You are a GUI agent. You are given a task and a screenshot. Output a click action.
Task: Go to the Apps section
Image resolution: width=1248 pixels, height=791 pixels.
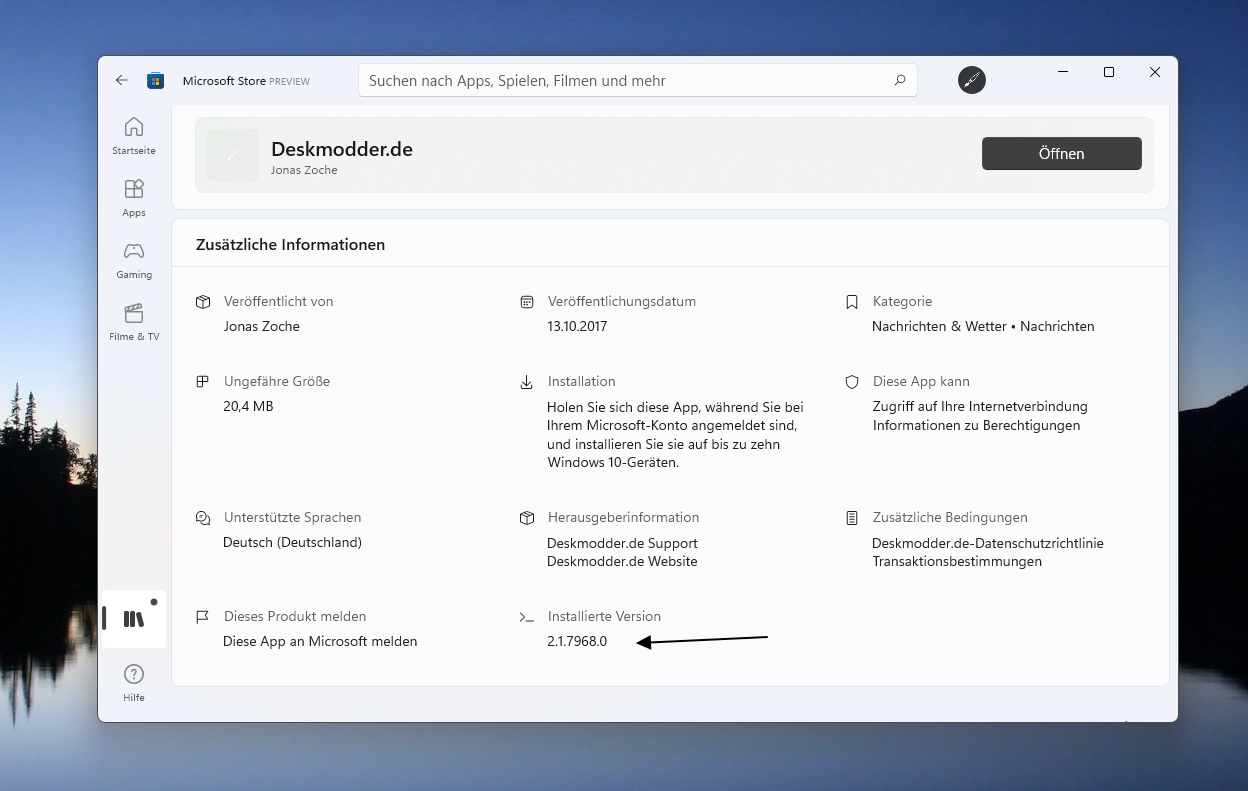point(133,198)
